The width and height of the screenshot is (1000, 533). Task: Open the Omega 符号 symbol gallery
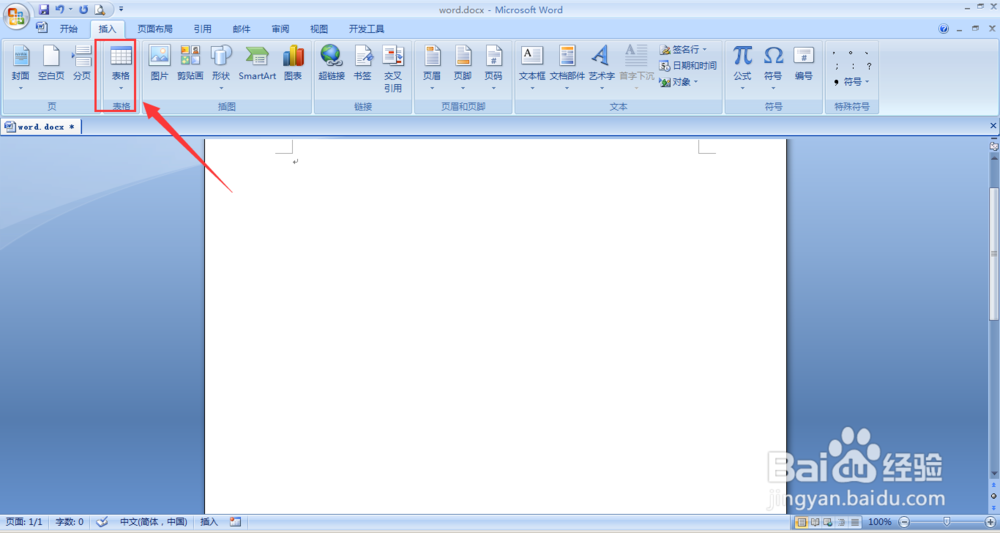pyautogui.click(x=773, y=68)
